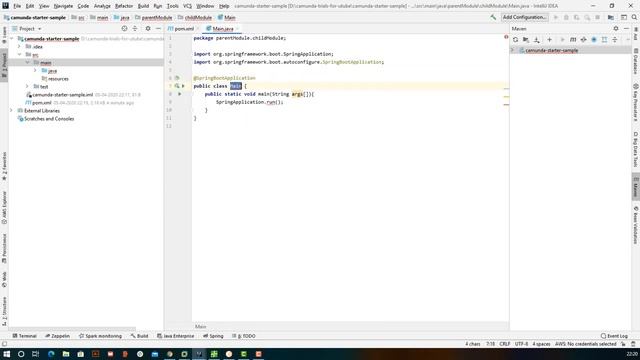Hide the Maven tool window
Viewport: 640px width, 360px height.
626,29
